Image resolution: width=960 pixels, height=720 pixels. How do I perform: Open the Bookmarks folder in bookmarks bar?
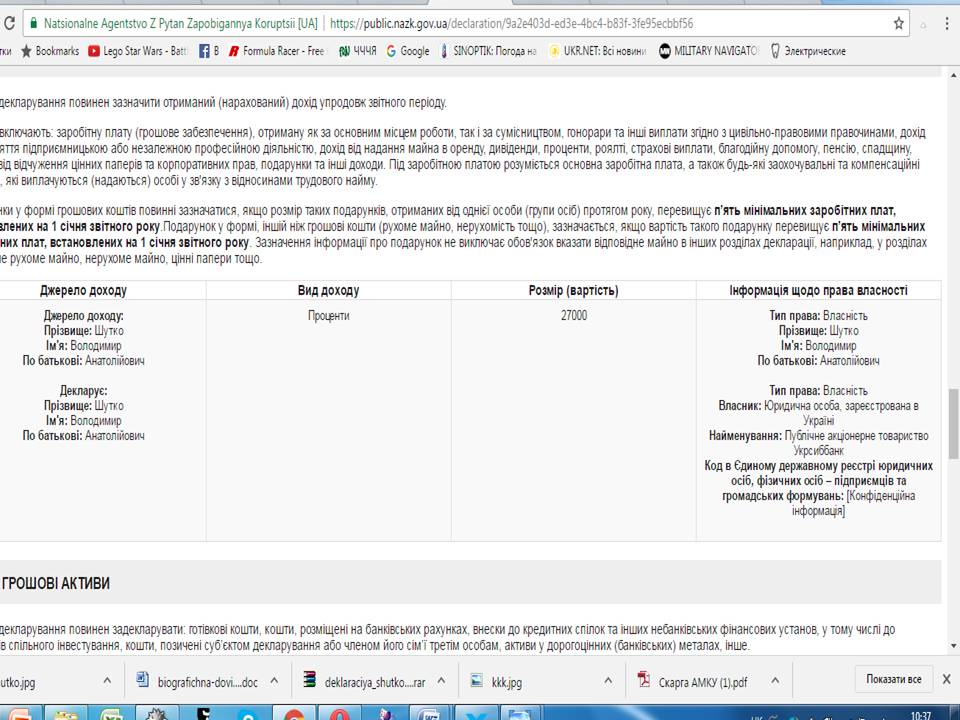pyautogui.click(x=50, y=51)
